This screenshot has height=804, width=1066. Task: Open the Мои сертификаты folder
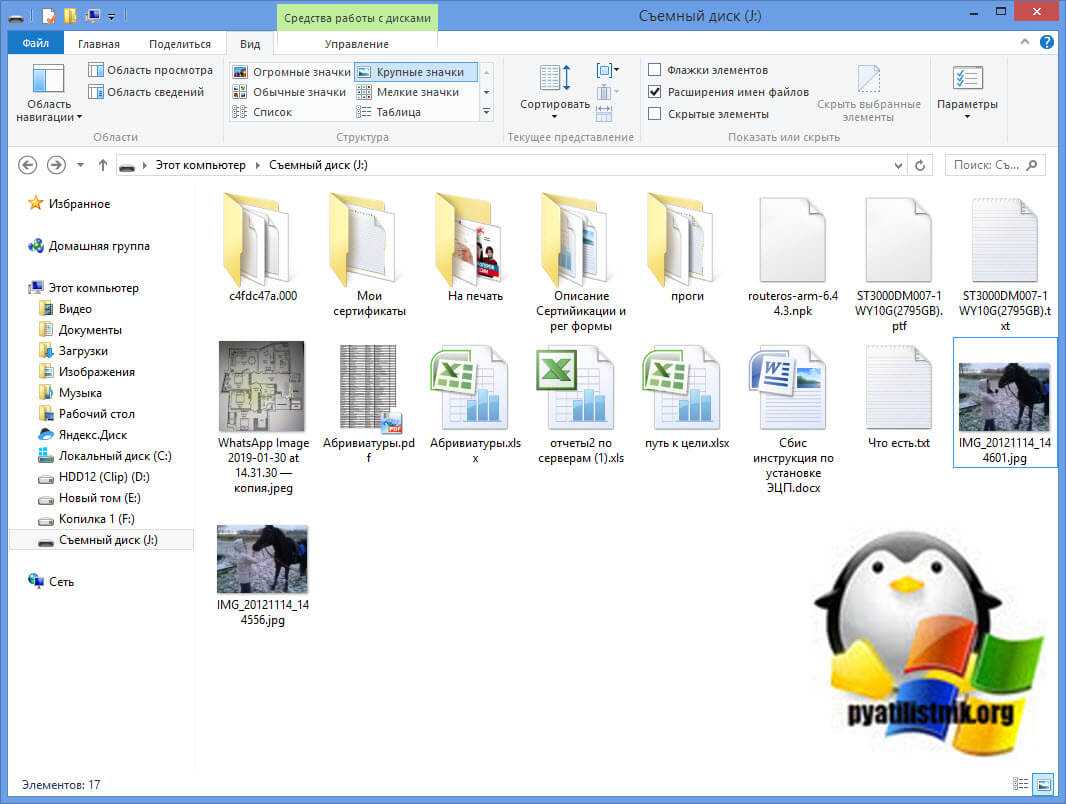[x=368, y=240]
